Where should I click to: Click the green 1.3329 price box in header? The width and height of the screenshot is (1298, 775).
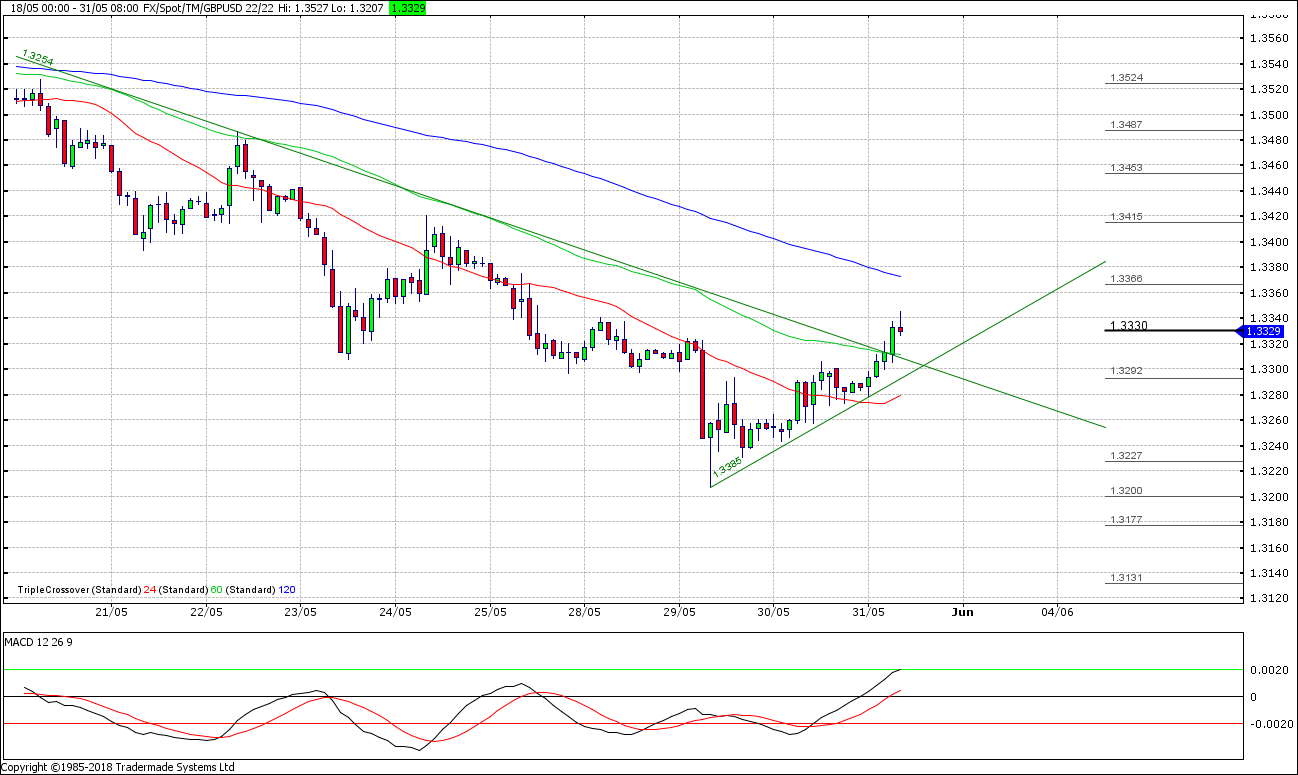point(408,7)
